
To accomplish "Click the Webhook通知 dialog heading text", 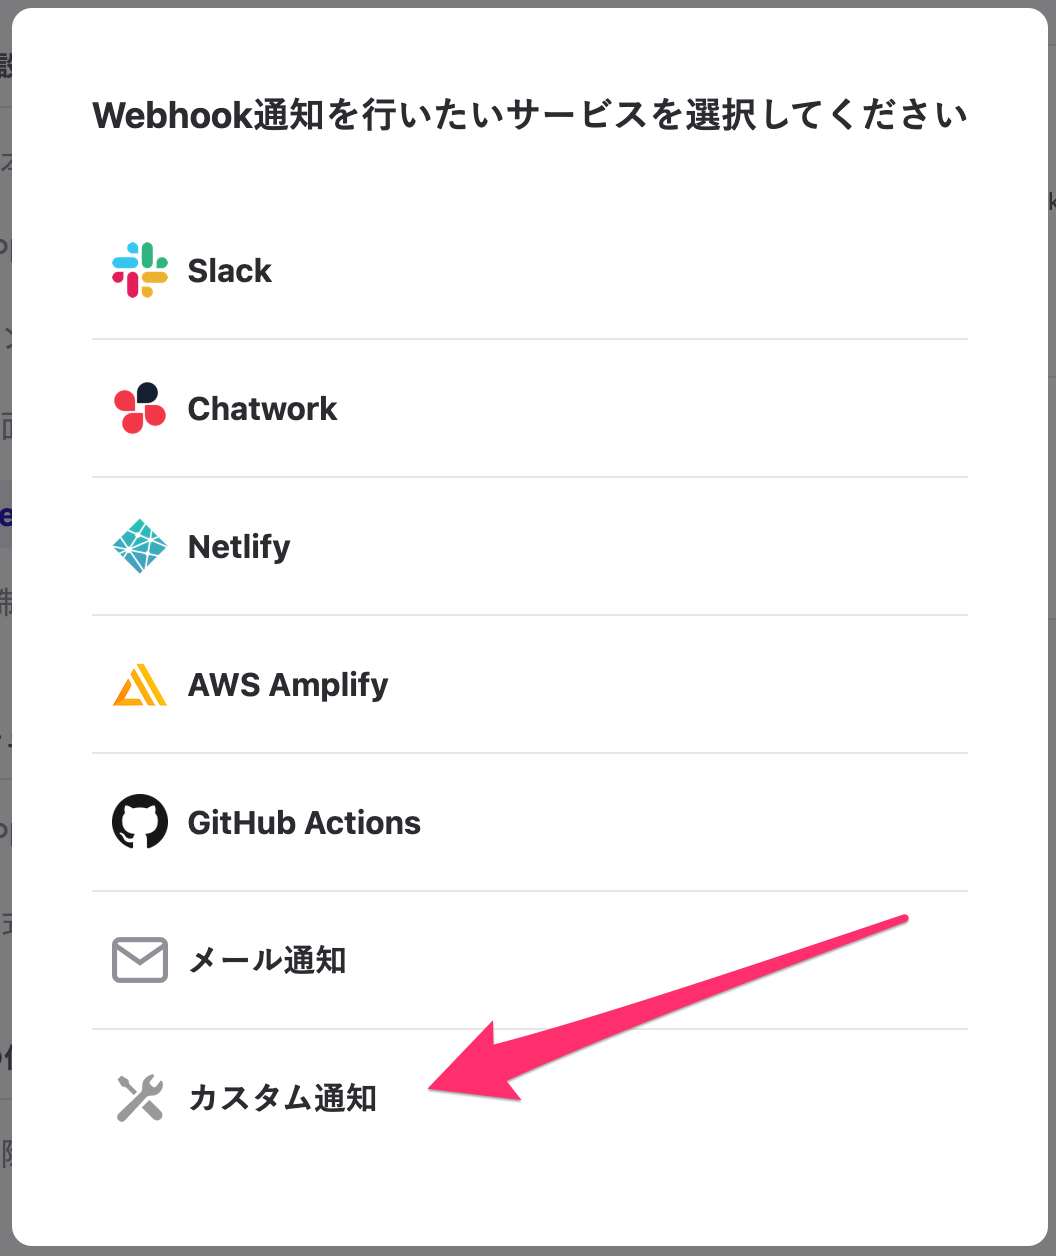I will click(530, 116).
